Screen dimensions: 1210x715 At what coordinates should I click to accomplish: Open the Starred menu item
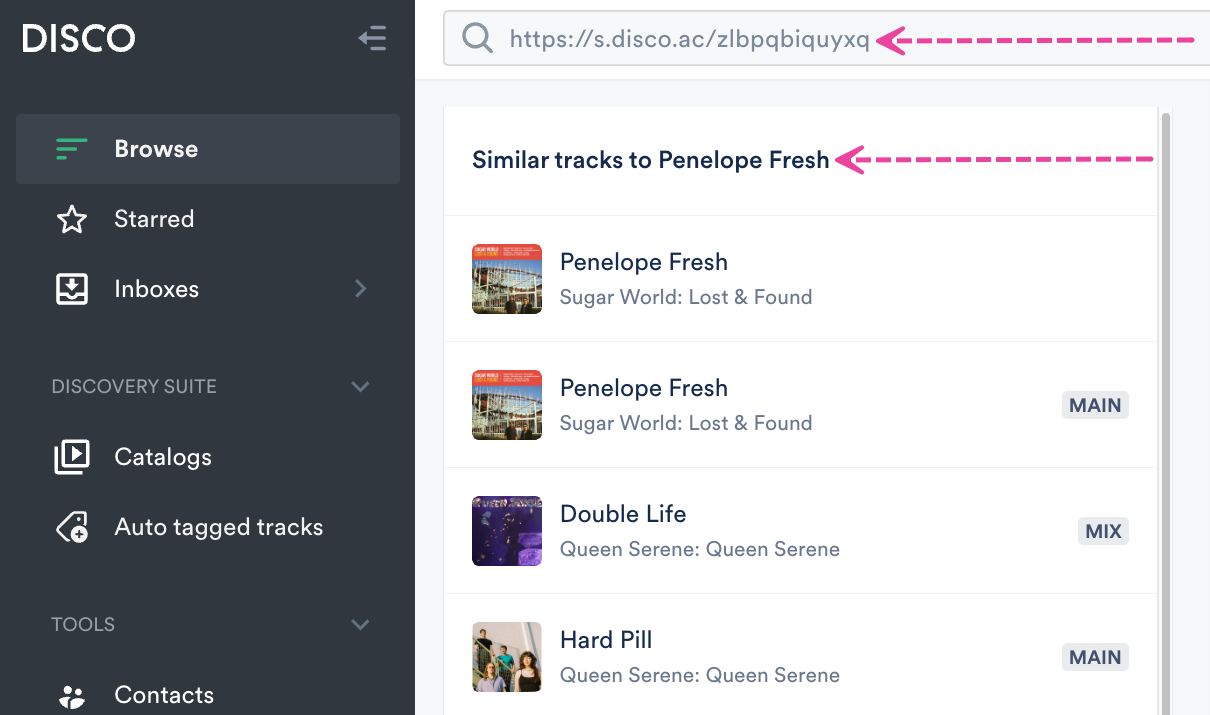[154, 219]
